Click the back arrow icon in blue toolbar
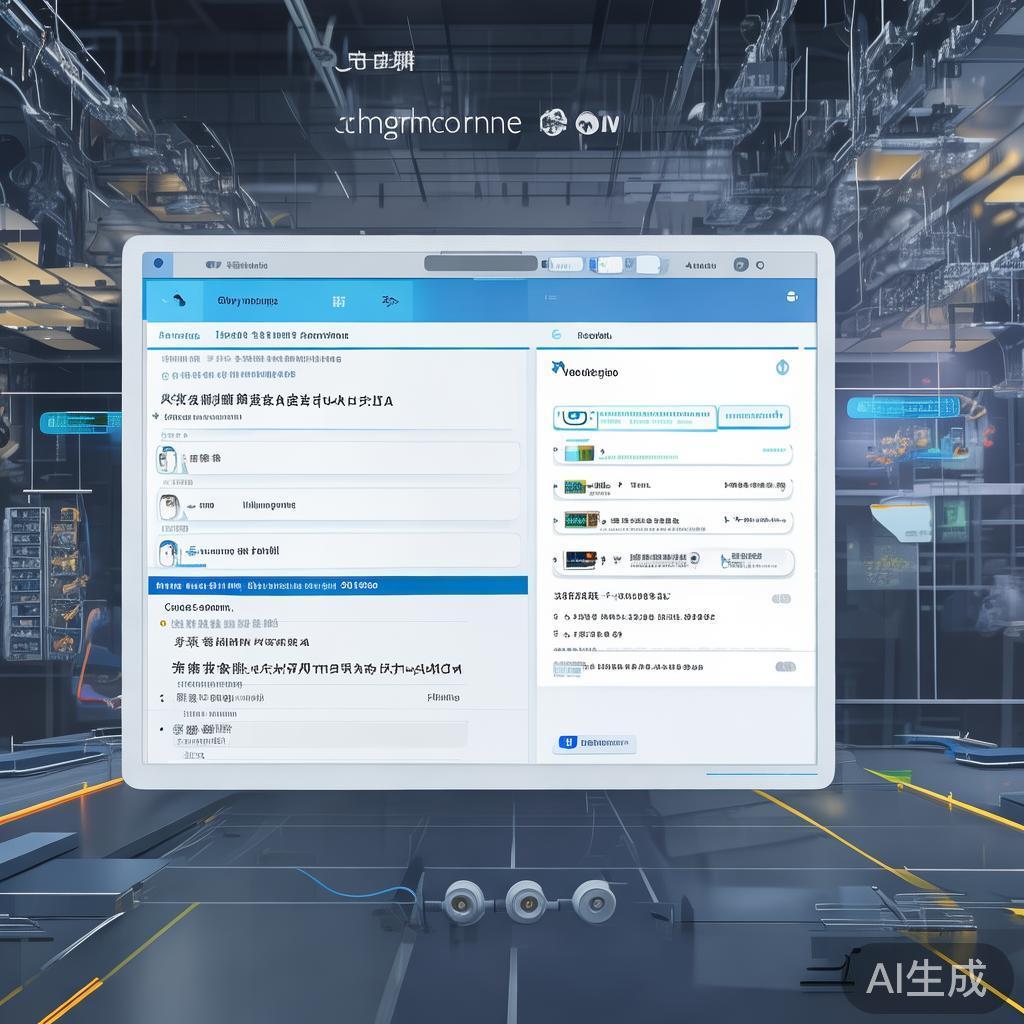This screenshot has width=1024, height=1024. 177,300
